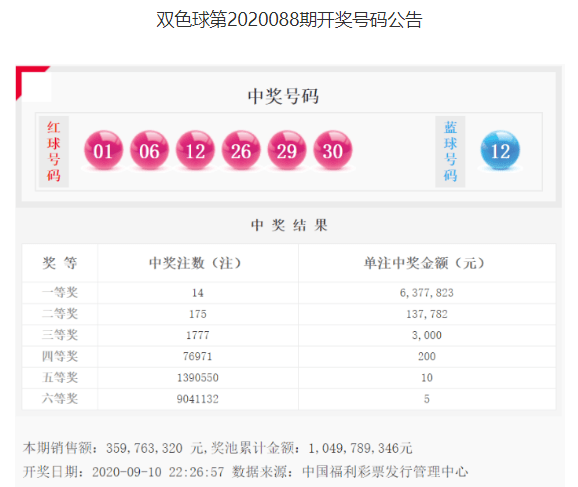
Task: Click red ball number 06
Action: tap(149, 150)
